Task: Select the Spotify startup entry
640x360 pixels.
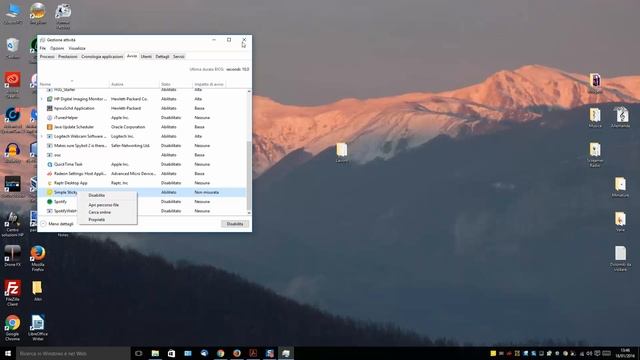Action: click(x=142, y=202)
